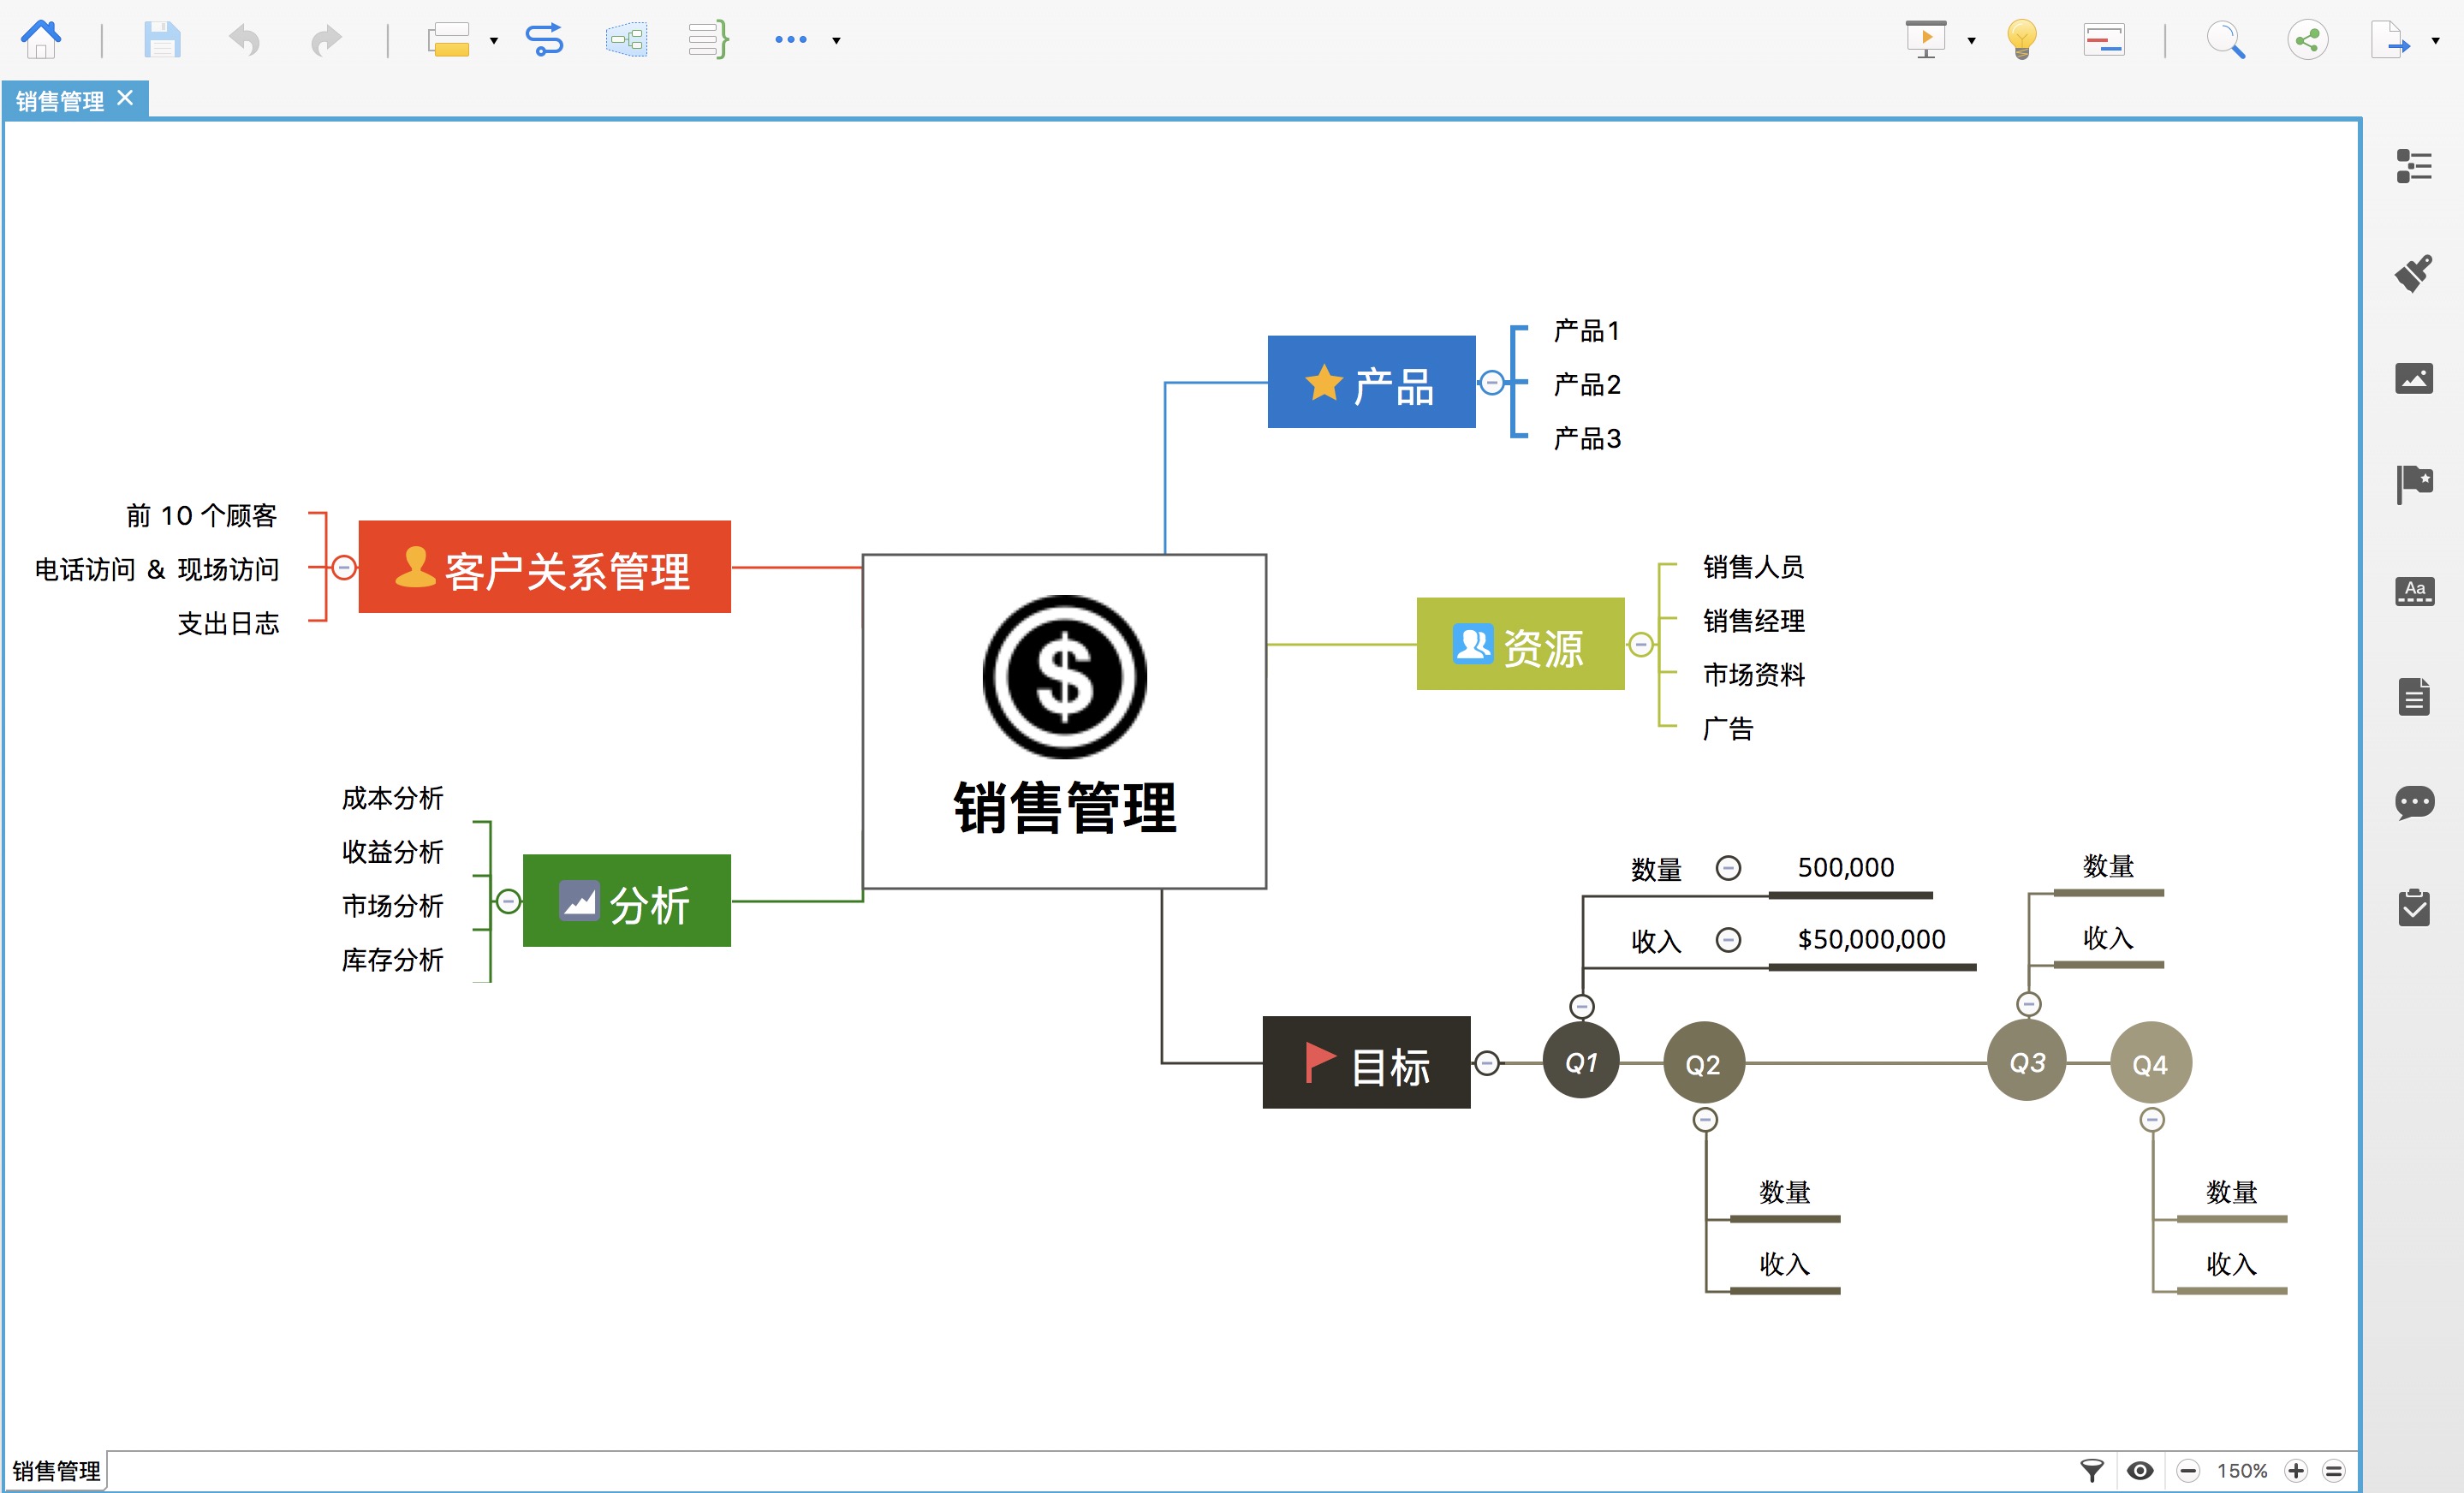This screenshot has width=2464, height=1493.
Task: Select the 500,000 value
Action: pos(1845,867)
